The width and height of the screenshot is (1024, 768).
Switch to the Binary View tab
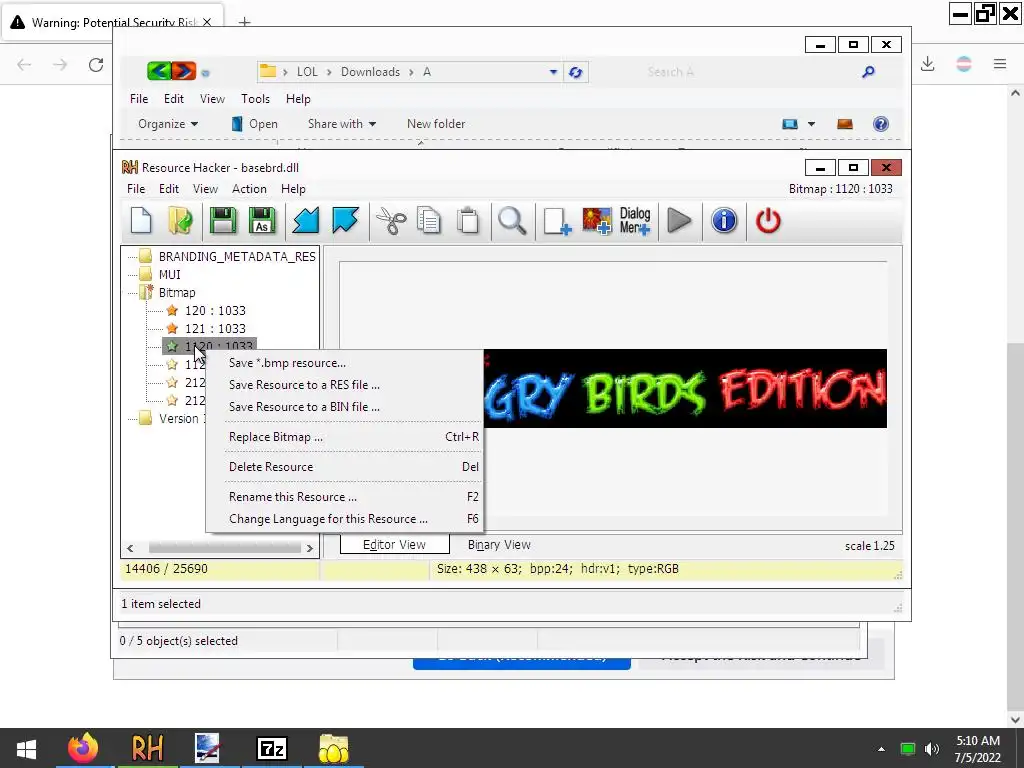click(499, 545)
